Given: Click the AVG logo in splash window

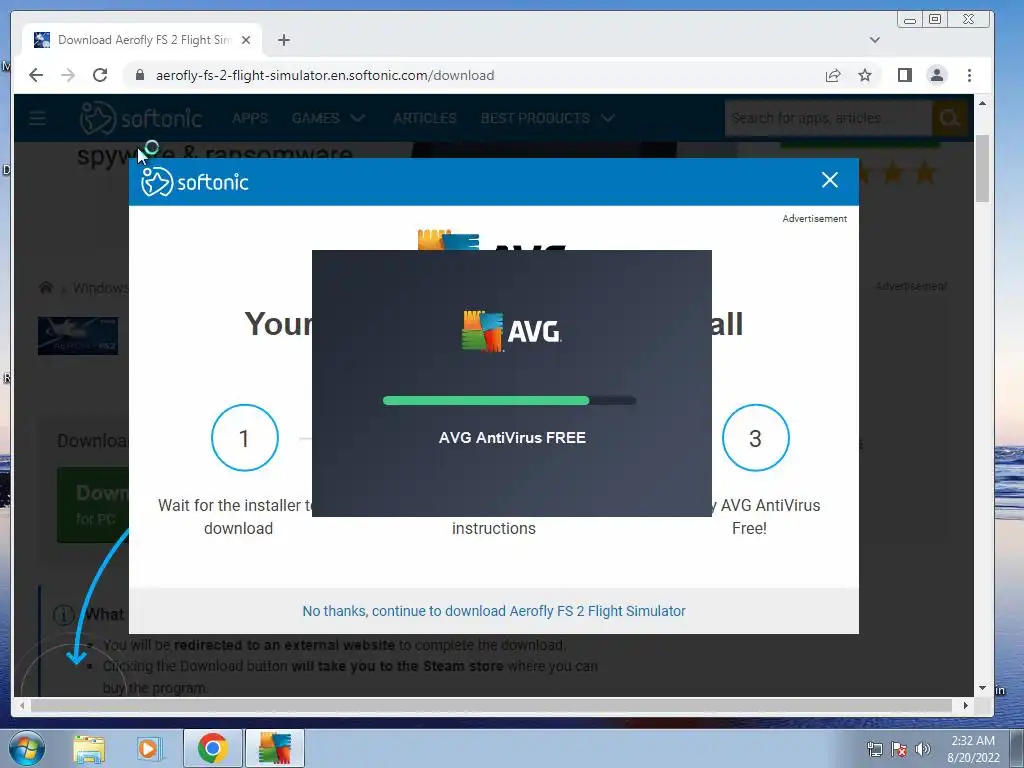Looking at the screenshot, I should (x=511, y=331).
